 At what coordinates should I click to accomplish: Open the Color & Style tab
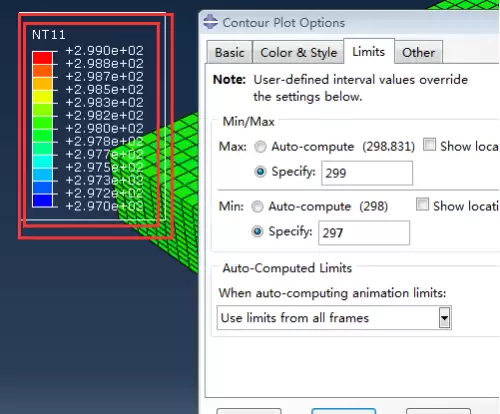point(298,52)
